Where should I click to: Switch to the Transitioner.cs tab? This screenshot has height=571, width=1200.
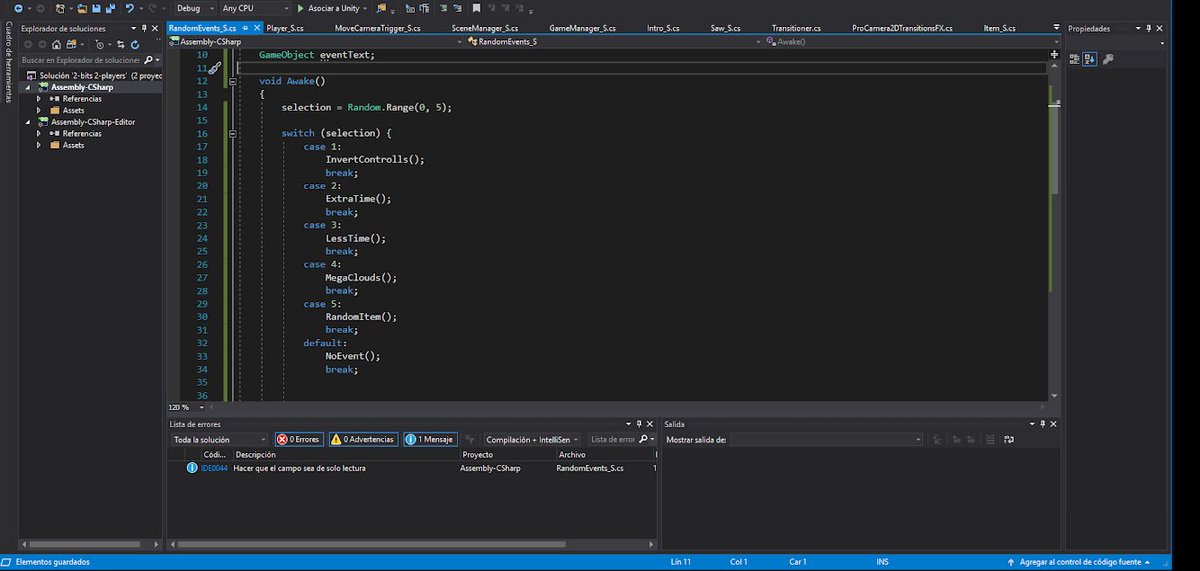[x=796, y=28]
